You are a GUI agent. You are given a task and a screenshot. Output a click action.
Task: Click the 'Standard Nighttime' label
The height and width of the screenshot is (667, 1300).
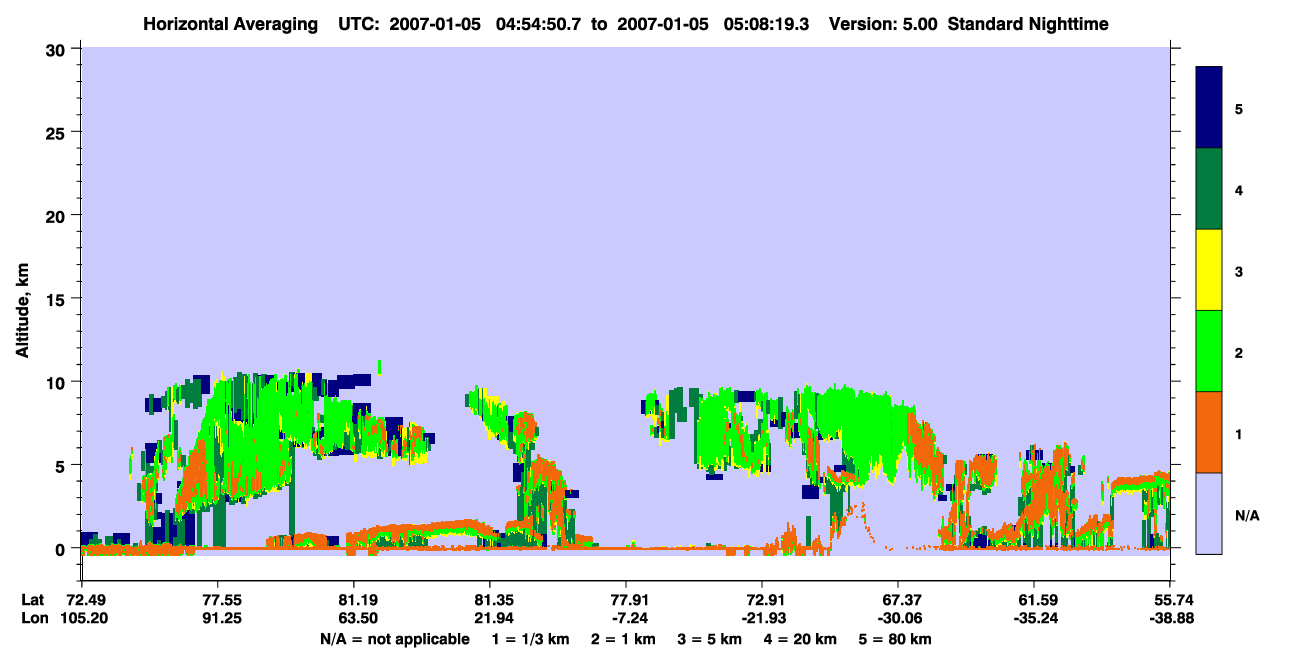(x=1028, y=24)
